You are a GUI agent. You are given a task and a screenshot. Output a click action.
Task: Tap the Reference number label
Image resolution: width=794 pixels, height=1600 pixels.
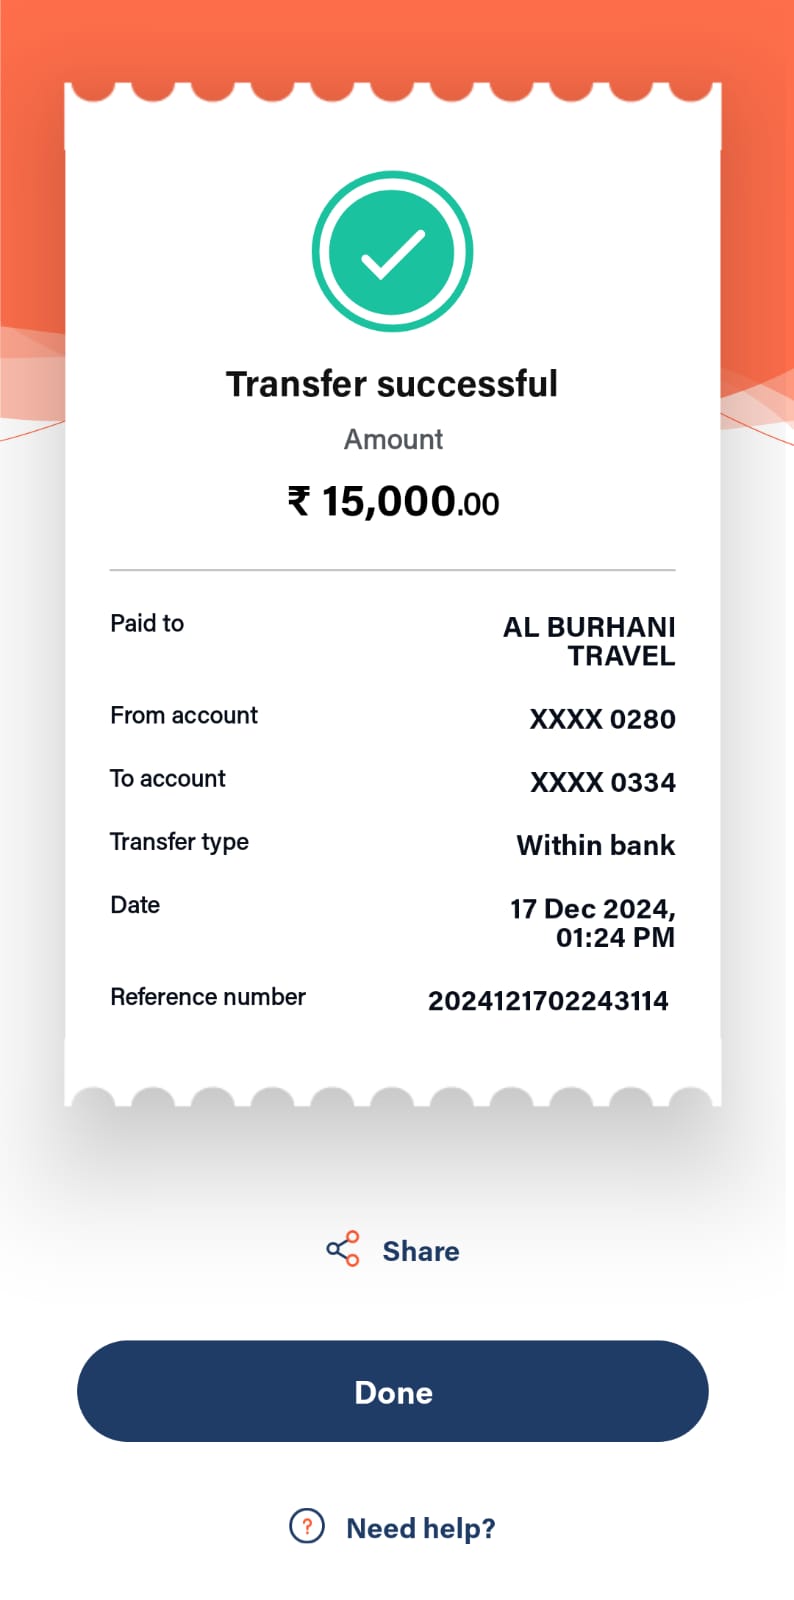tap(208, 997)
